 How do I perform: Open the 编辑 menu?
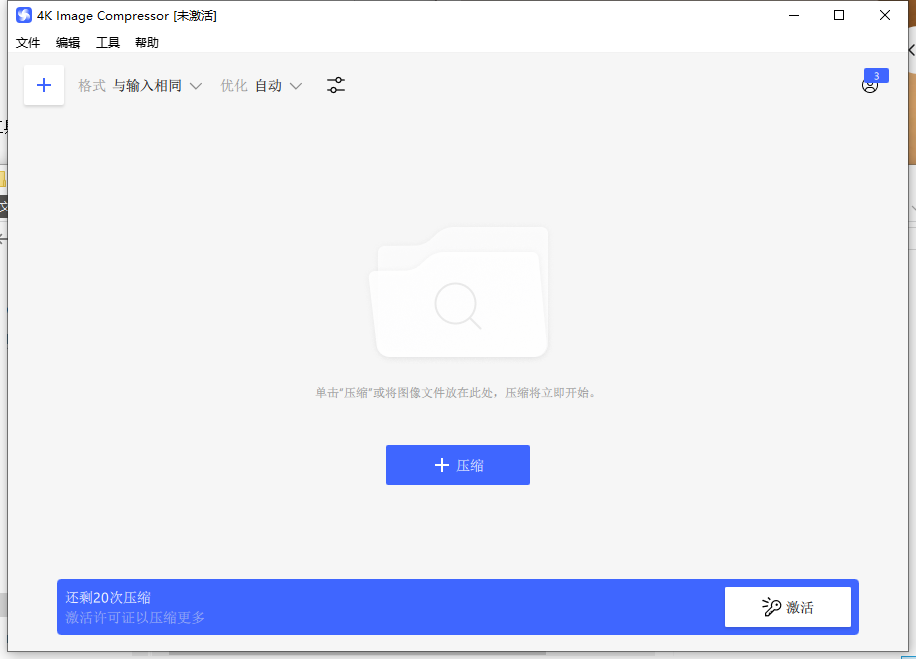(x=67, y=42)
